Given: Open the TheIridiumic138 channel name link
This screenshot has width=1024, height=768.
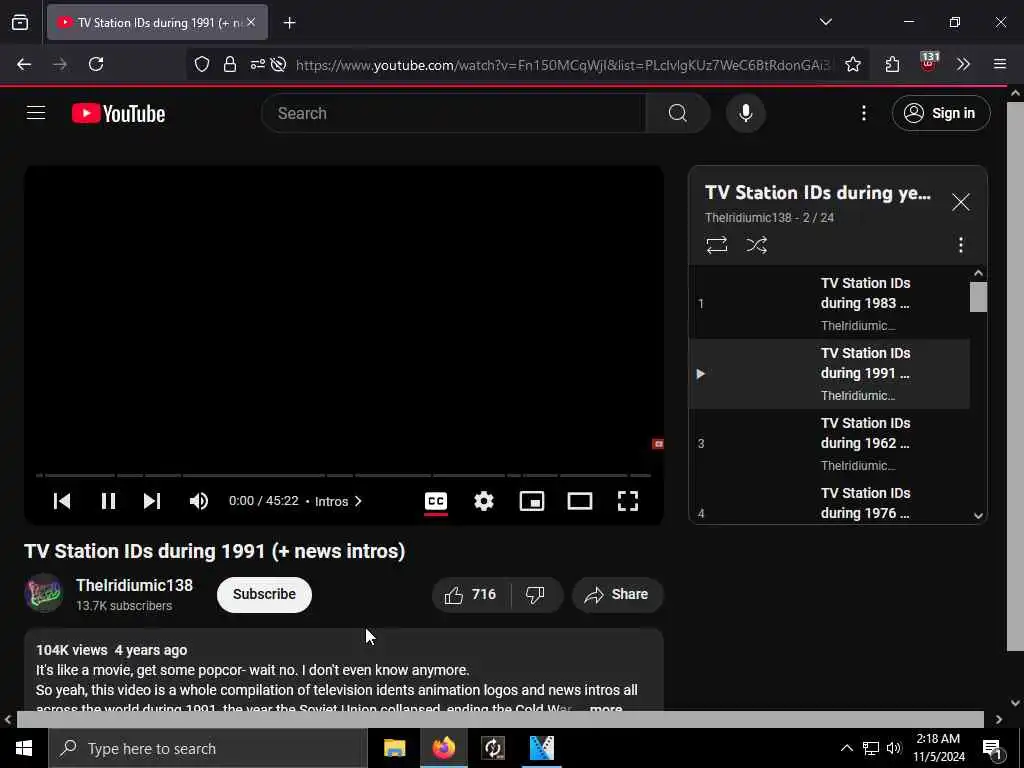Looking at the screenshot, I should pyautogui.click(x=134, y=585).
